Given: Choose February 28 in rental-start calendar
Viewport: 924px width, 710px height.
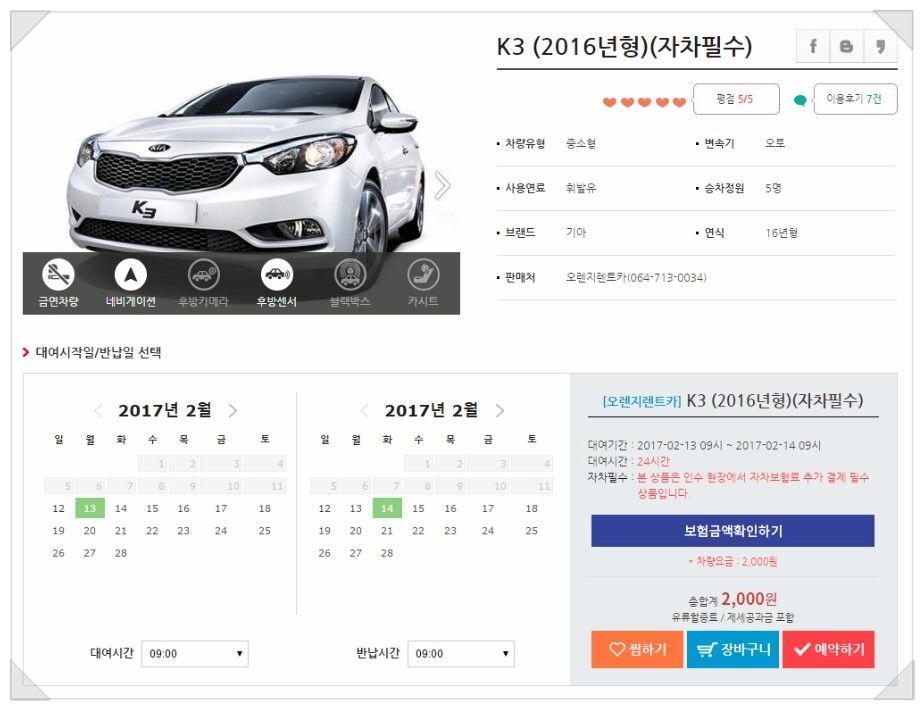Looking at the screenshot, I should pos(121,553).
